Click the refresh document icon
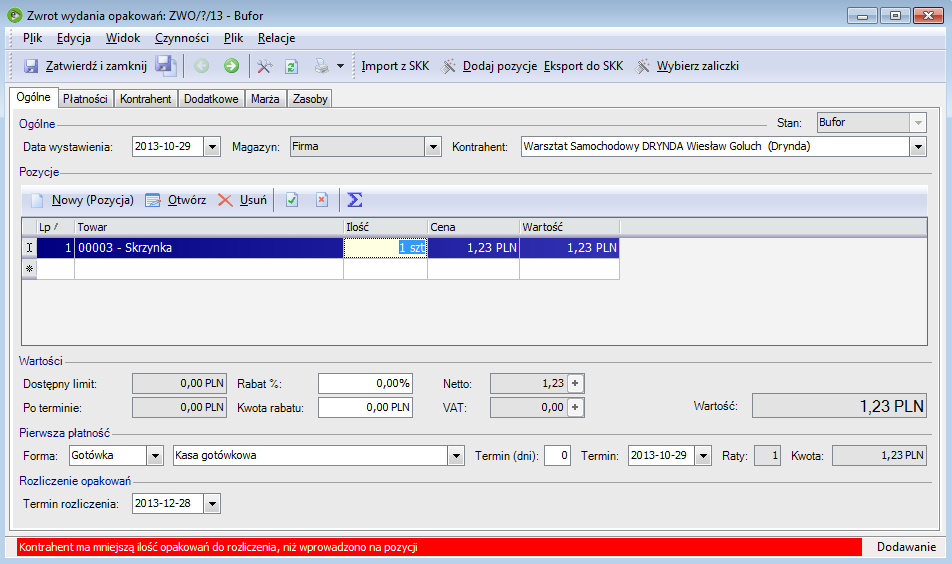 coord(291,66)
